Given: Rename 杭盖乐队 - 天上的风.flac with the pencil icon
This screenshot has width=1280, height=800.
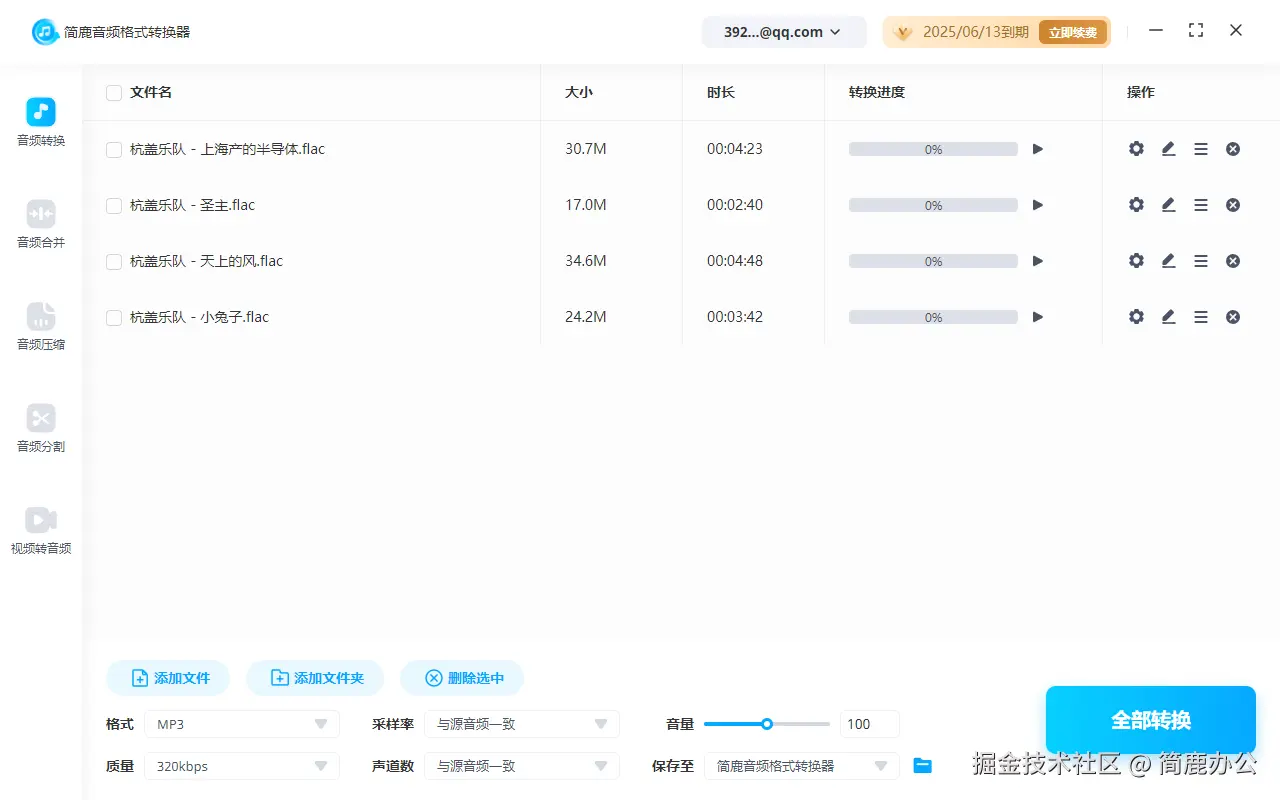Looking at the screenshot, I should point(1168,261).
